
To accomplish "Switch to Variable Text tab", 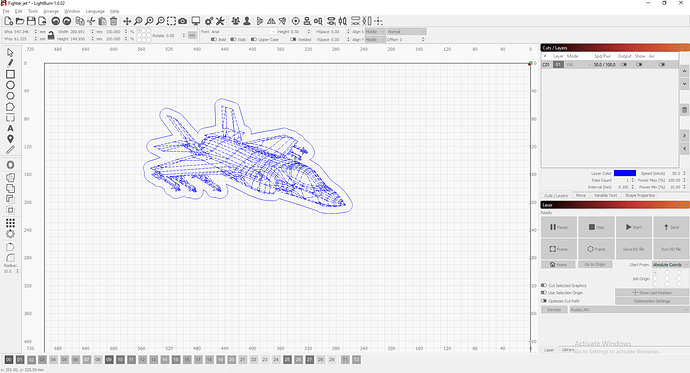I will (x=606, y=195).
